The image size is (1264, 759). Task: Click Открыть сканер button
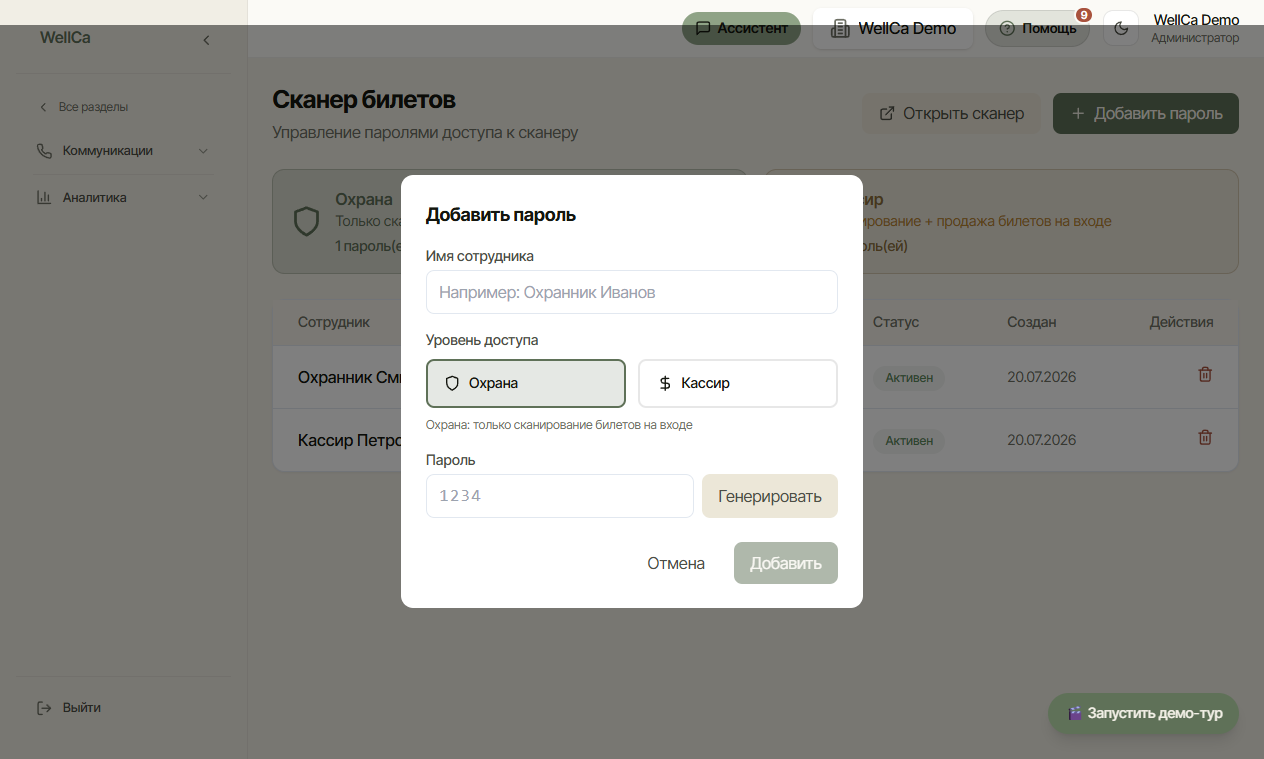pyautogui.click(x=952, y=114)
